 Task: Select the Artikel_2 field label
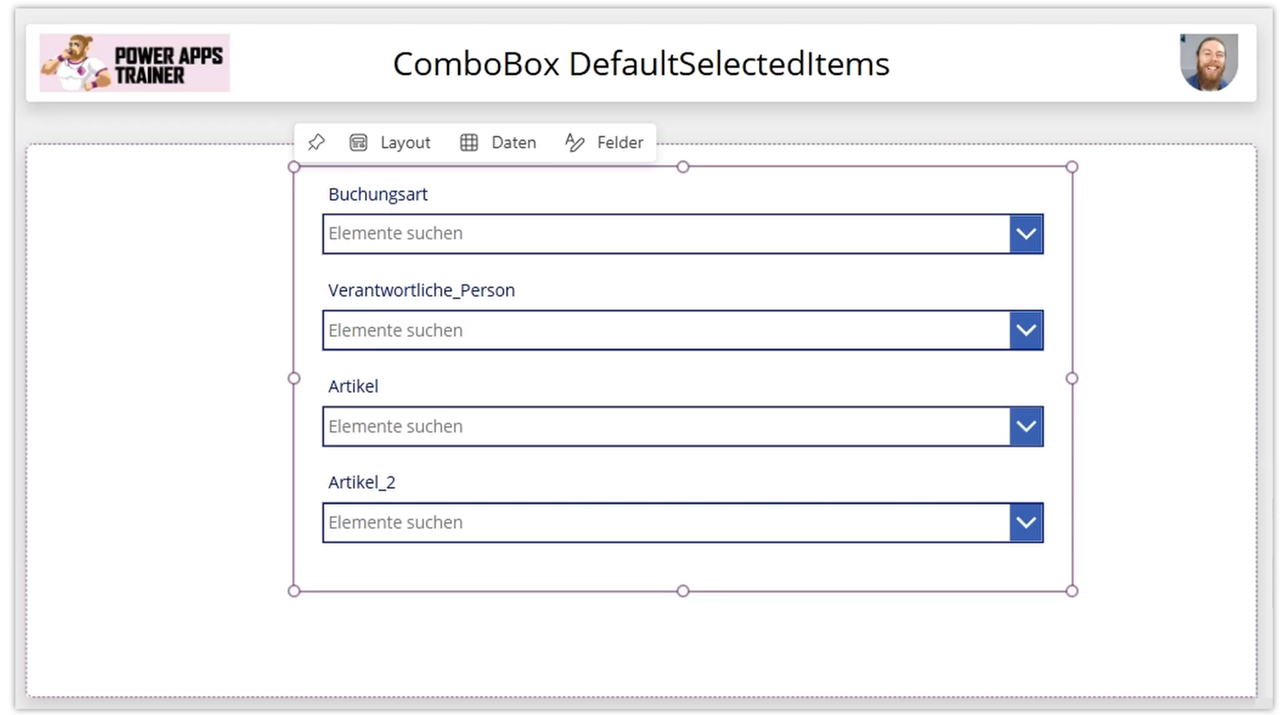click(362, 482)
